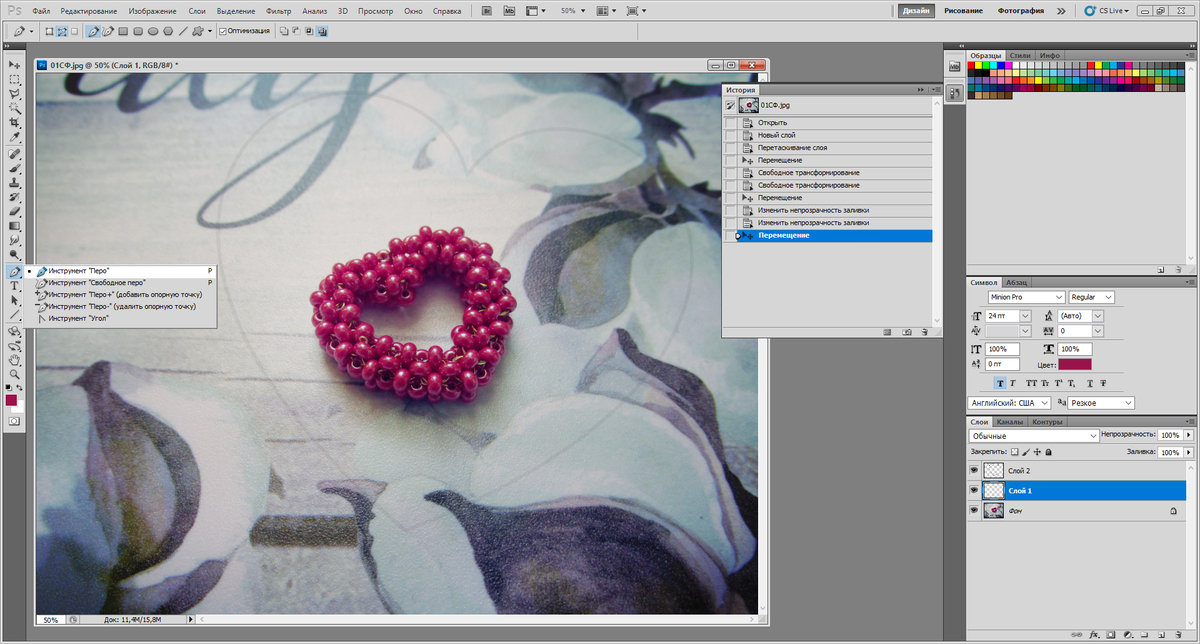This screenshot has width=1200, height=644.
Task: Open the Слои menu
Action: coord(197,10)
